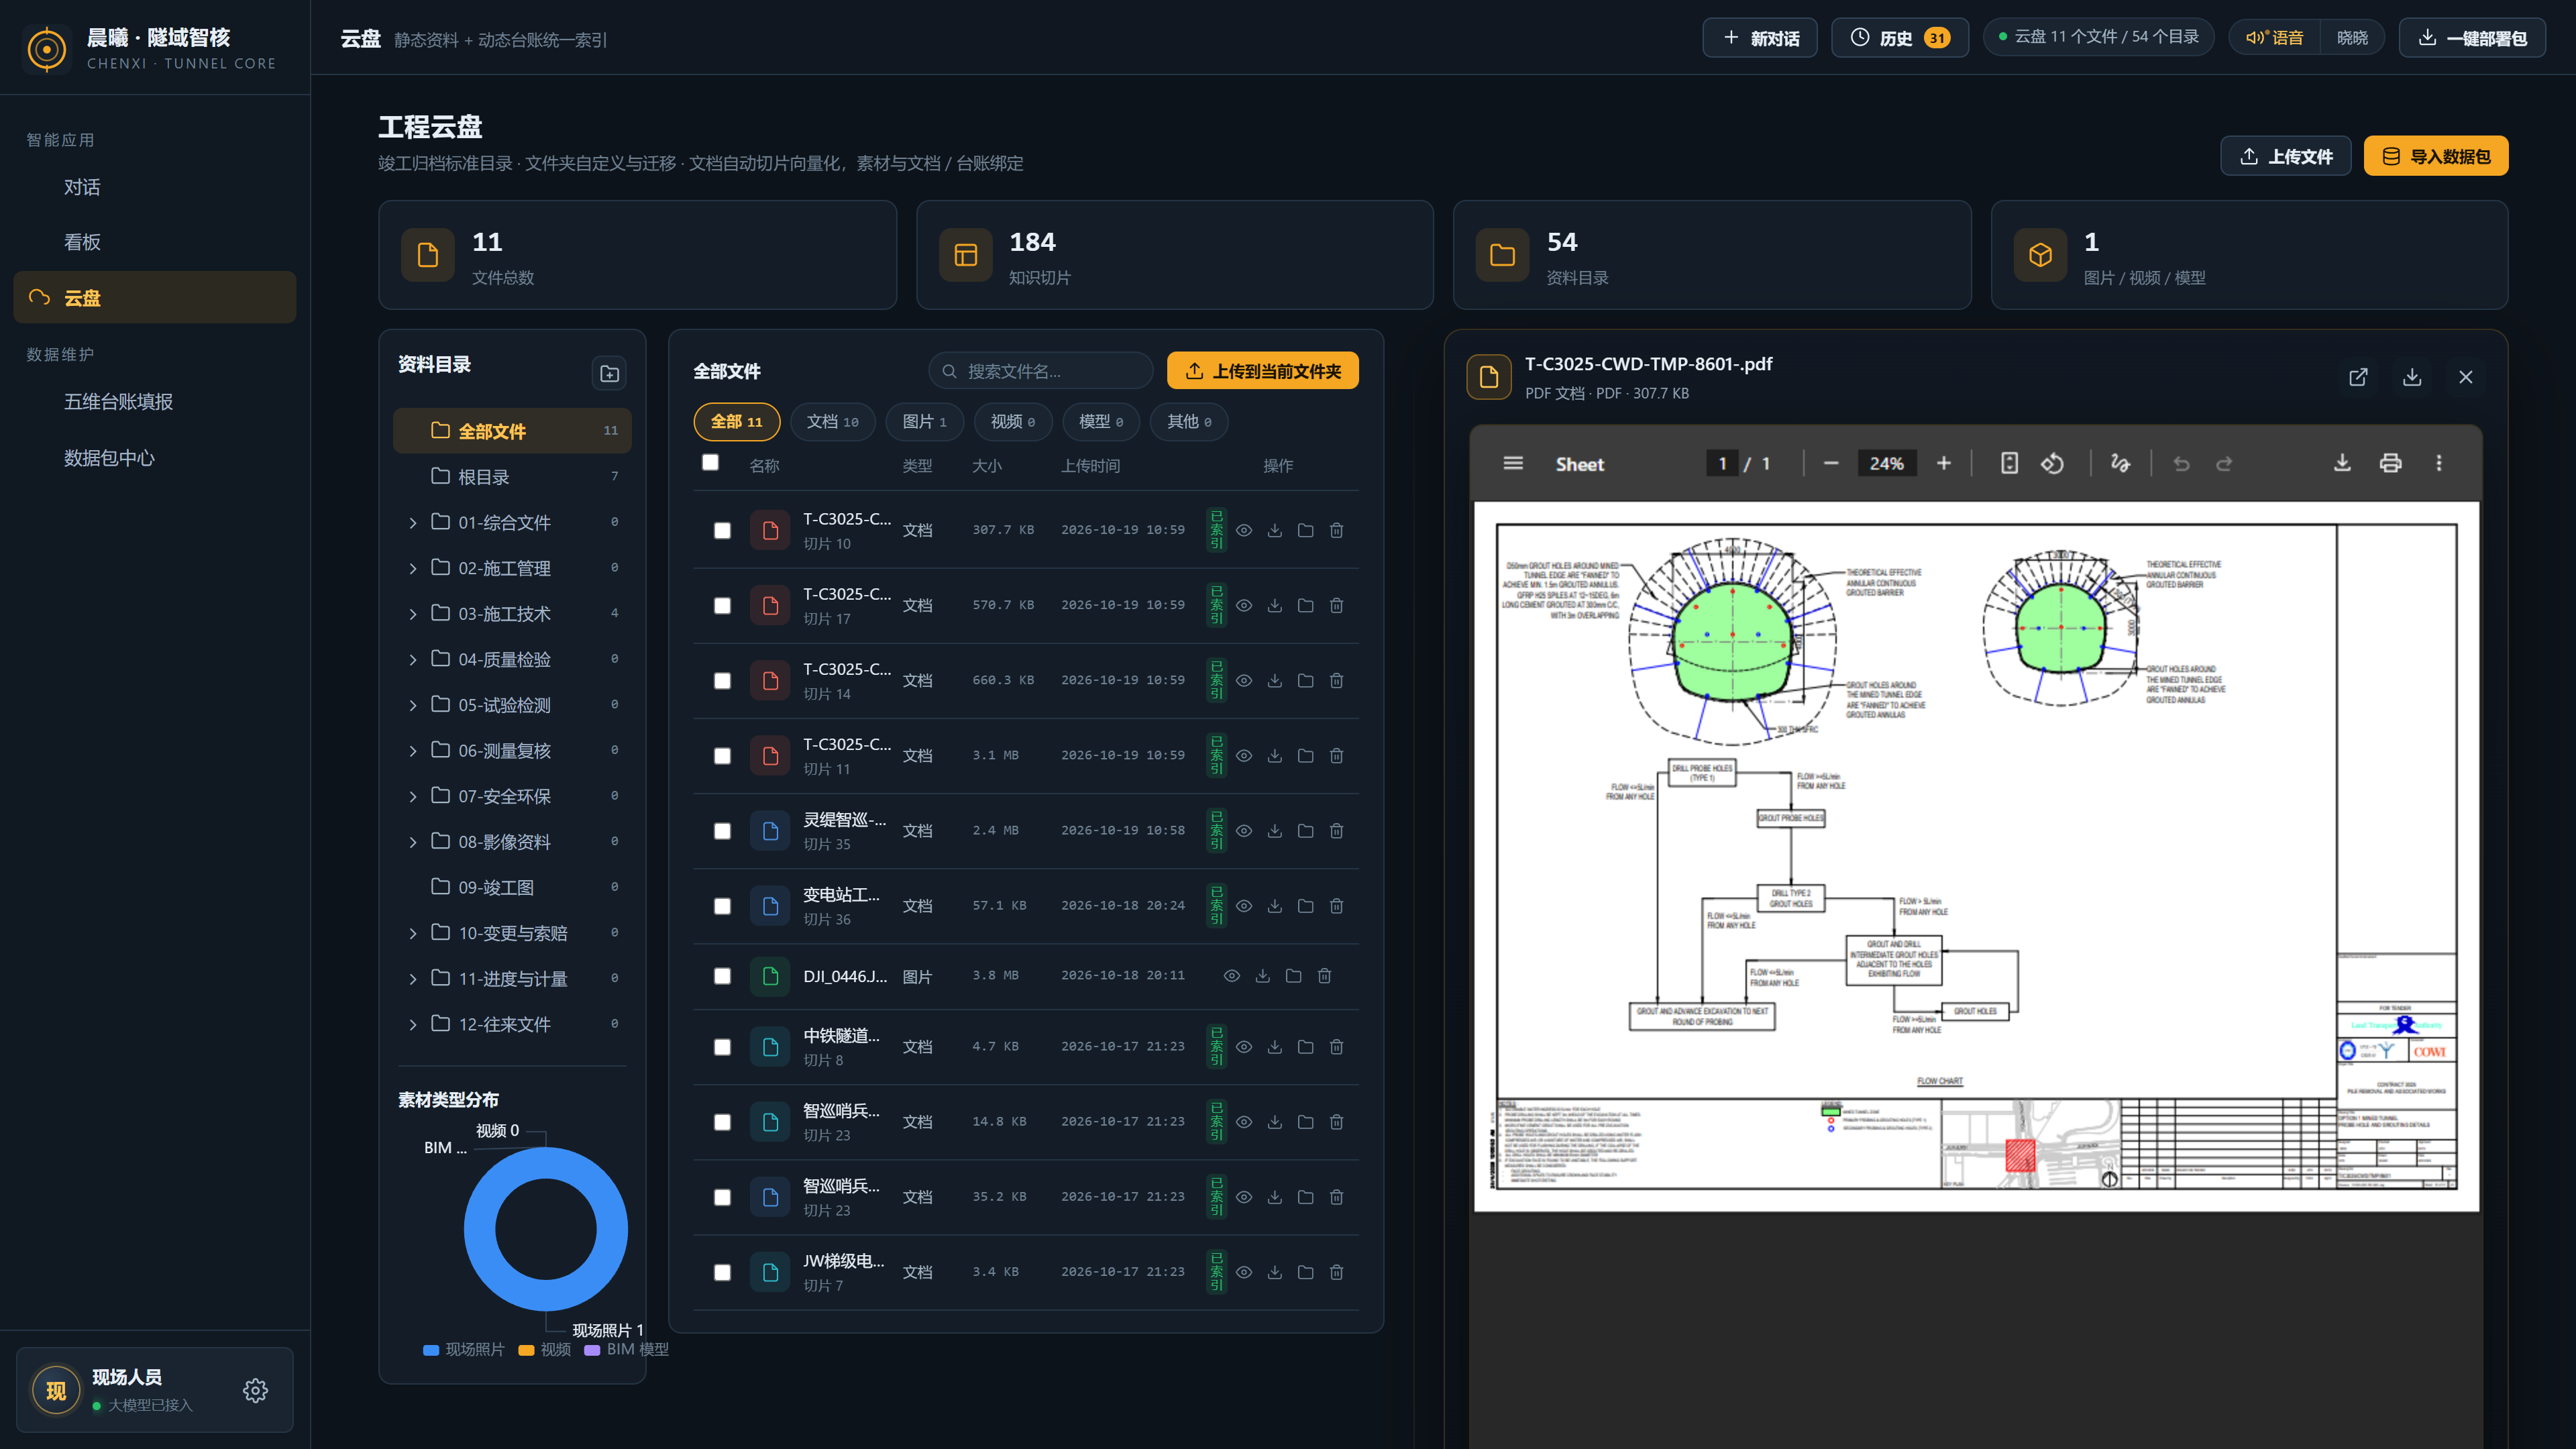Print the PDF document

click(x=2390, y=463)
